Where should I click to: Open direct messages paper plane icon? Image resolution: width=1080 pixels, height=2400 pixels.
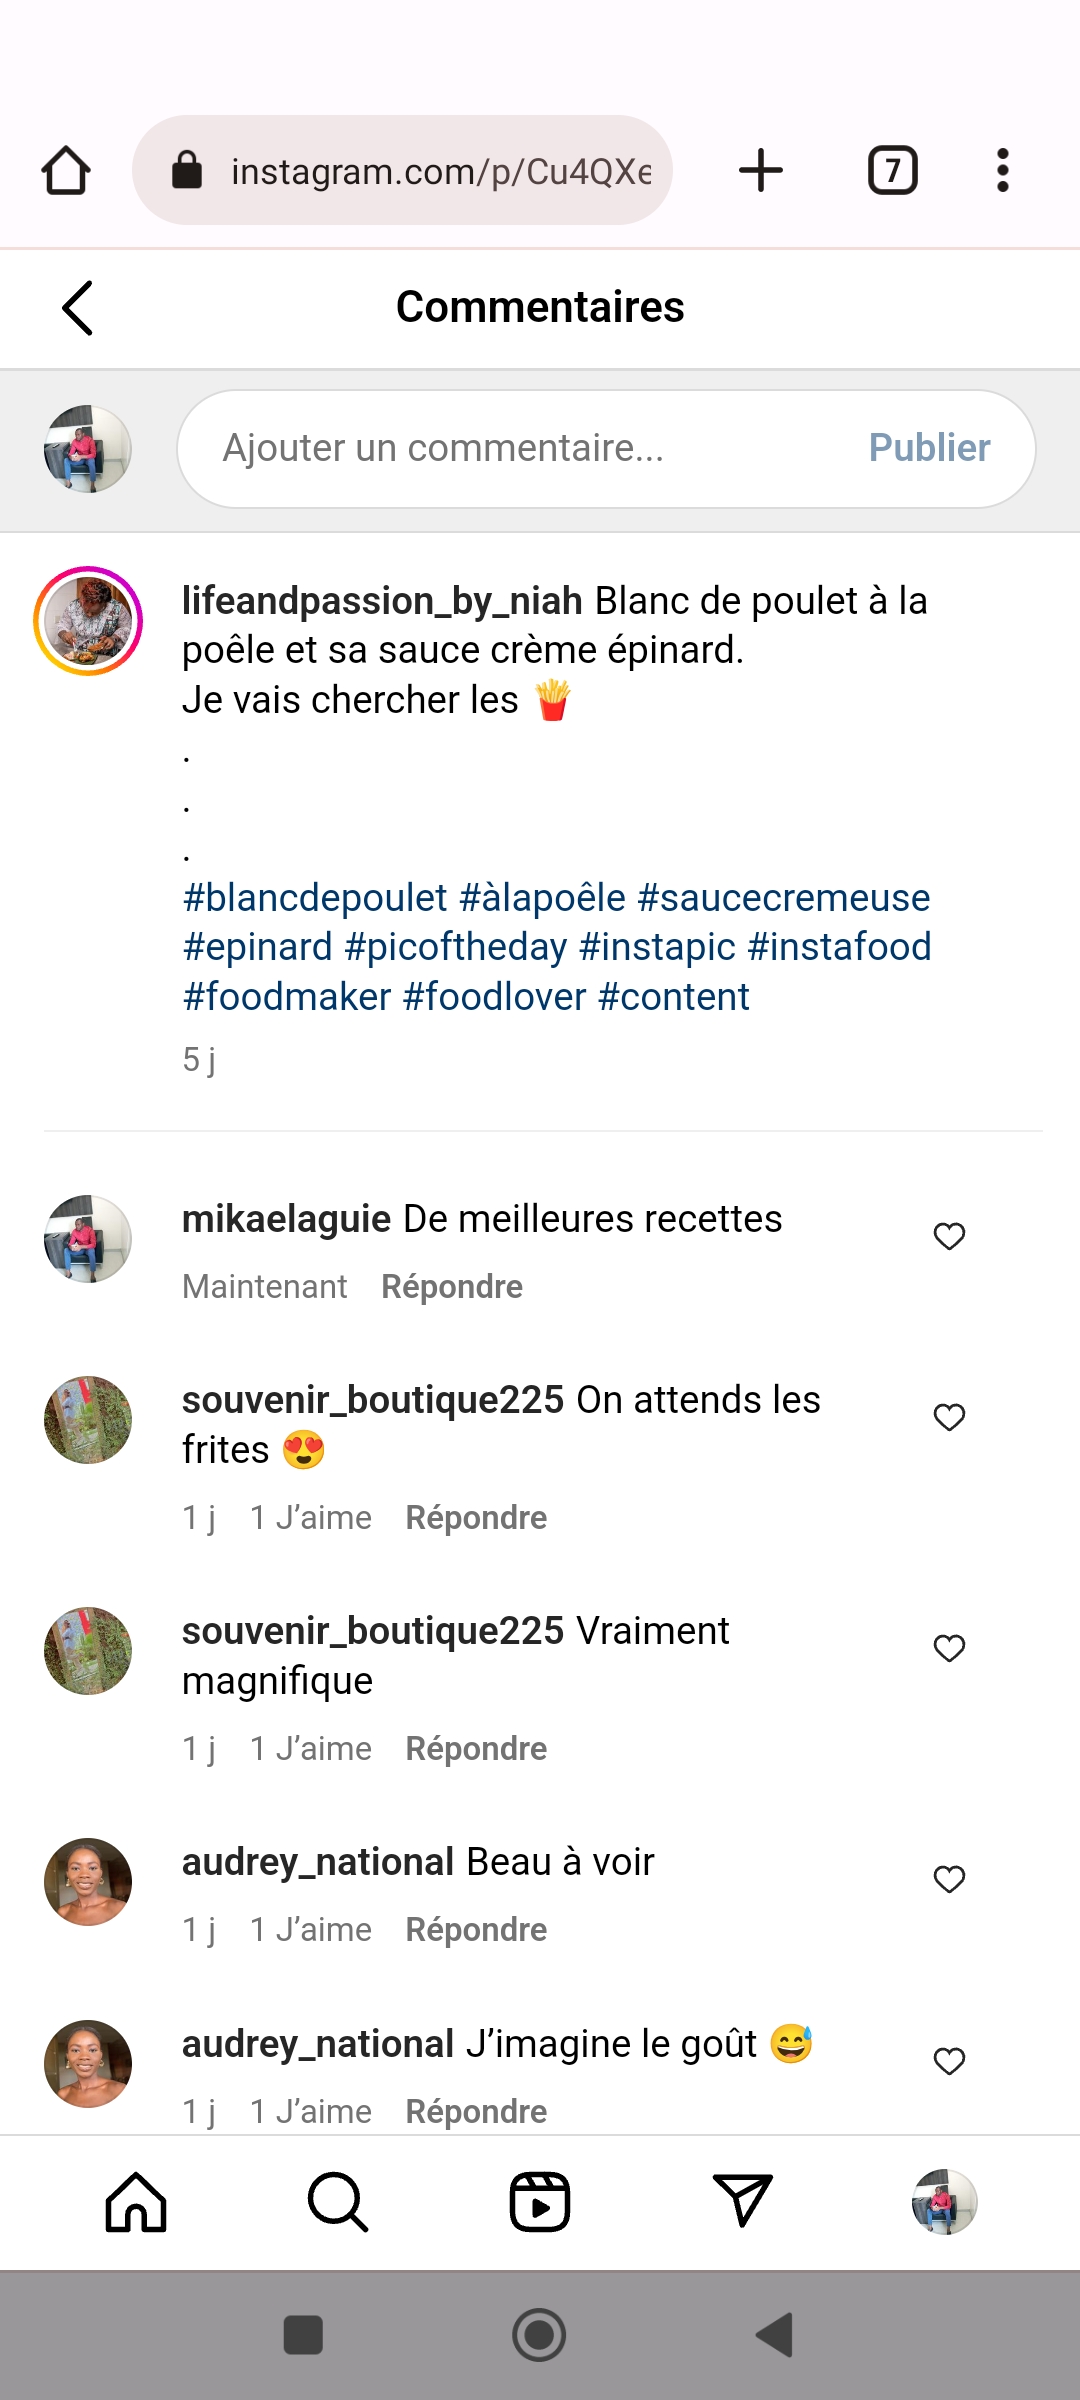742,2202
